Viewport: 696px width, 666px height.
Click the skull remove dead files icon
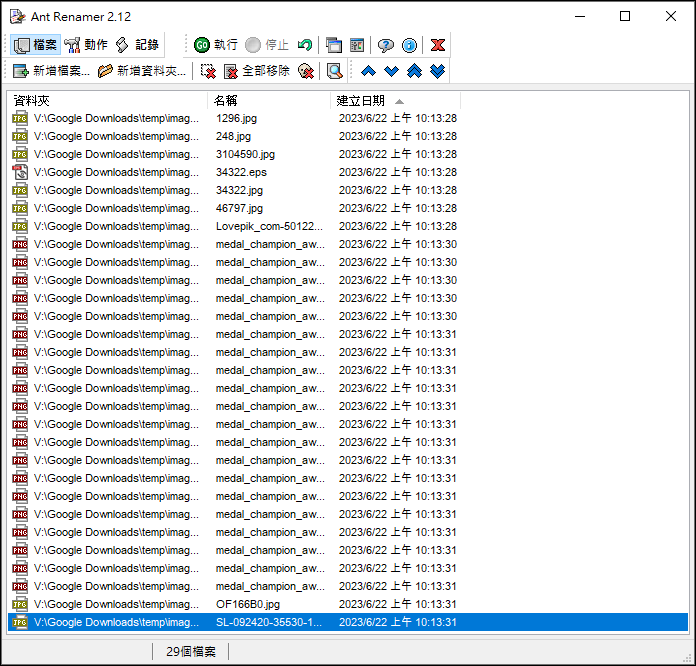click(306, 71)
